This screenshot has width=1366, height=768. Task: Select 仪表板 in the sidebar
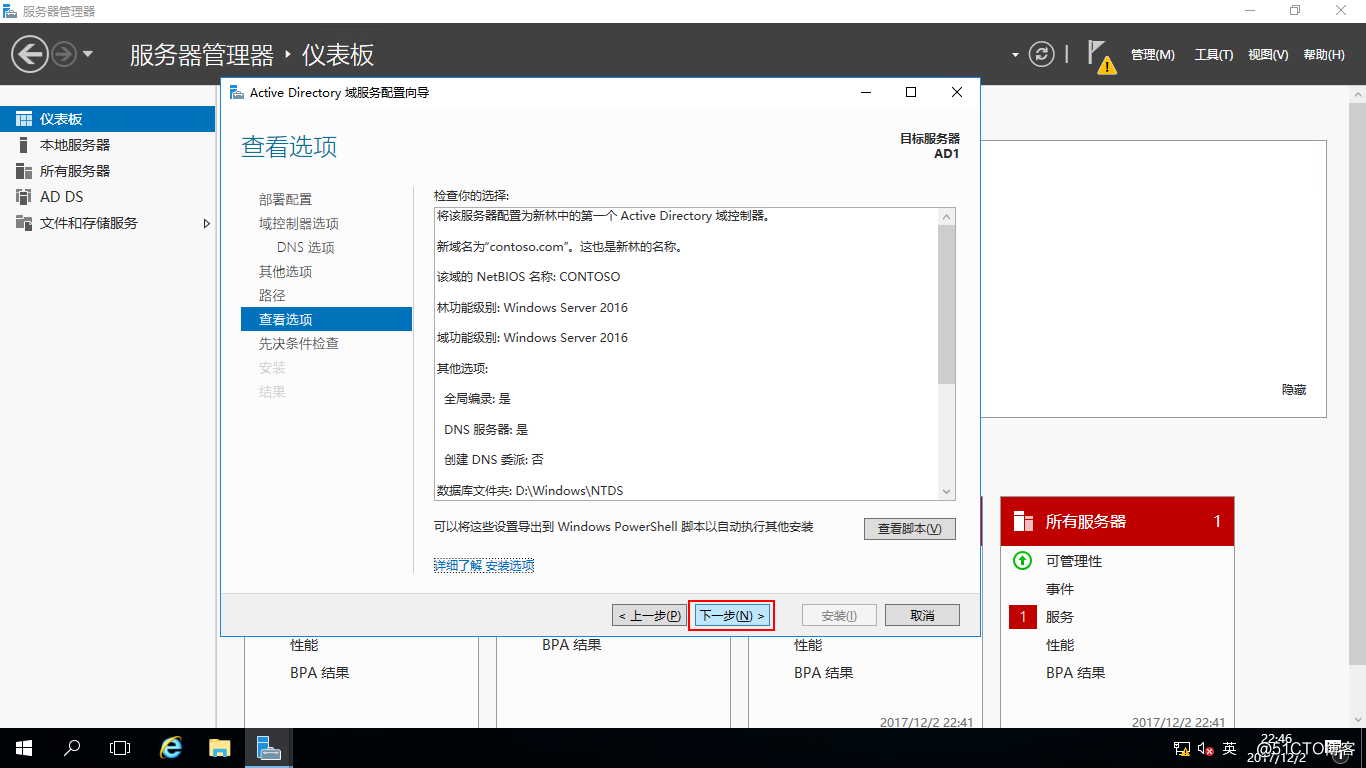(107, 119)
